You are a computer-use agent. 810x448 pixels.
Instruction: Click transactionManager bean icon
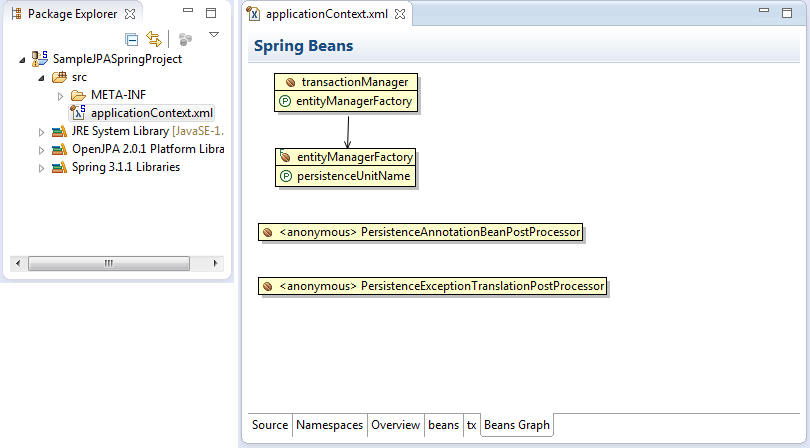(290, 83)
